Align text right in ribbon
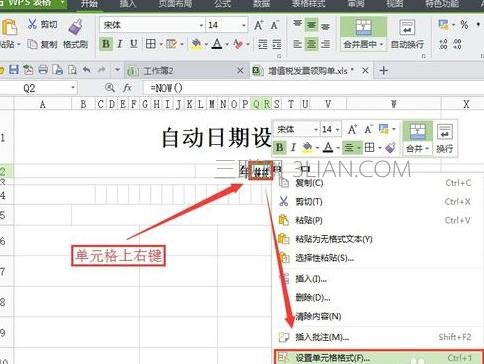484x364 pixels. click(325, 44)
